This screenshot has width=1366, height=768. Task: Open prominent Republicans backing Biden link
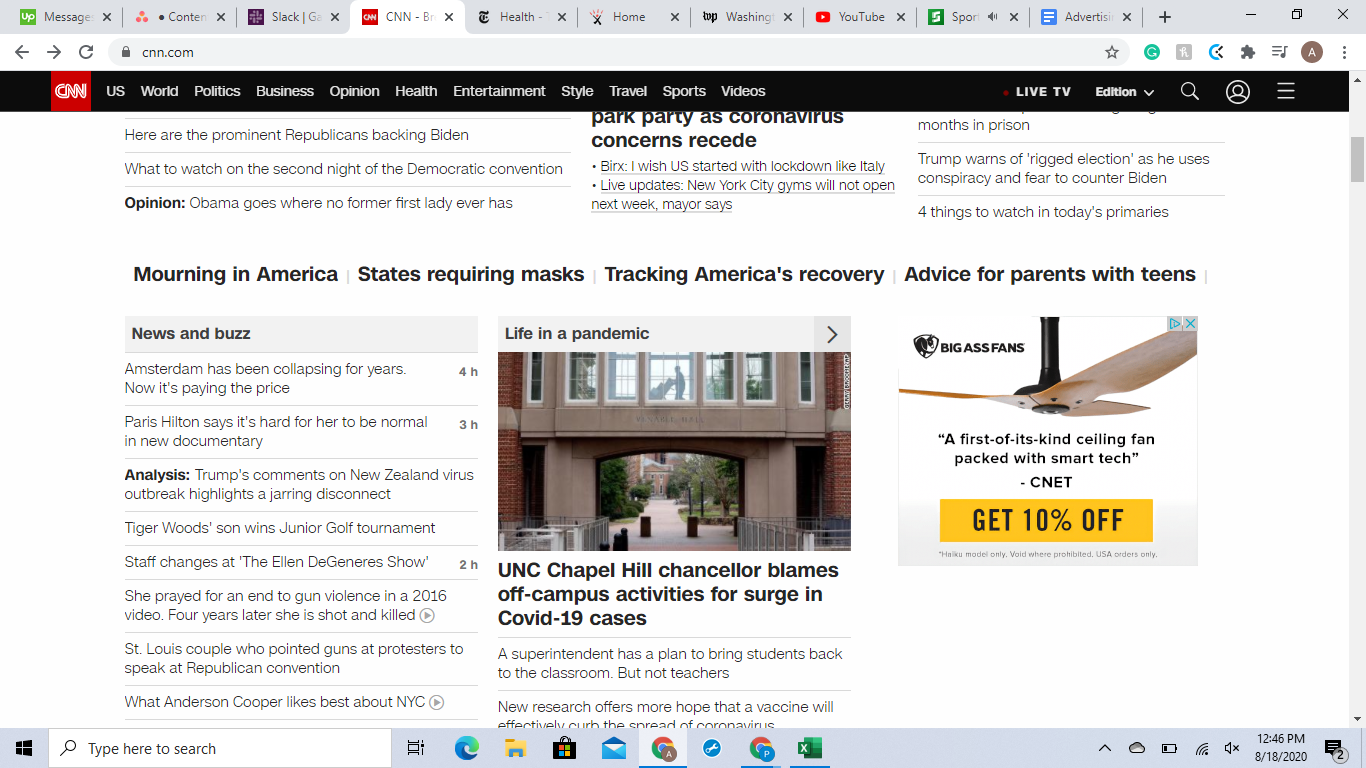(x=297, y=135)
